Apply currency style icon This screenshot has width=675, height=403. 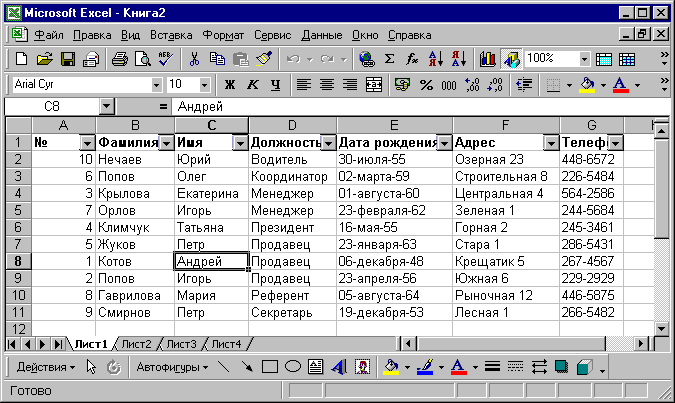(402, 84)
